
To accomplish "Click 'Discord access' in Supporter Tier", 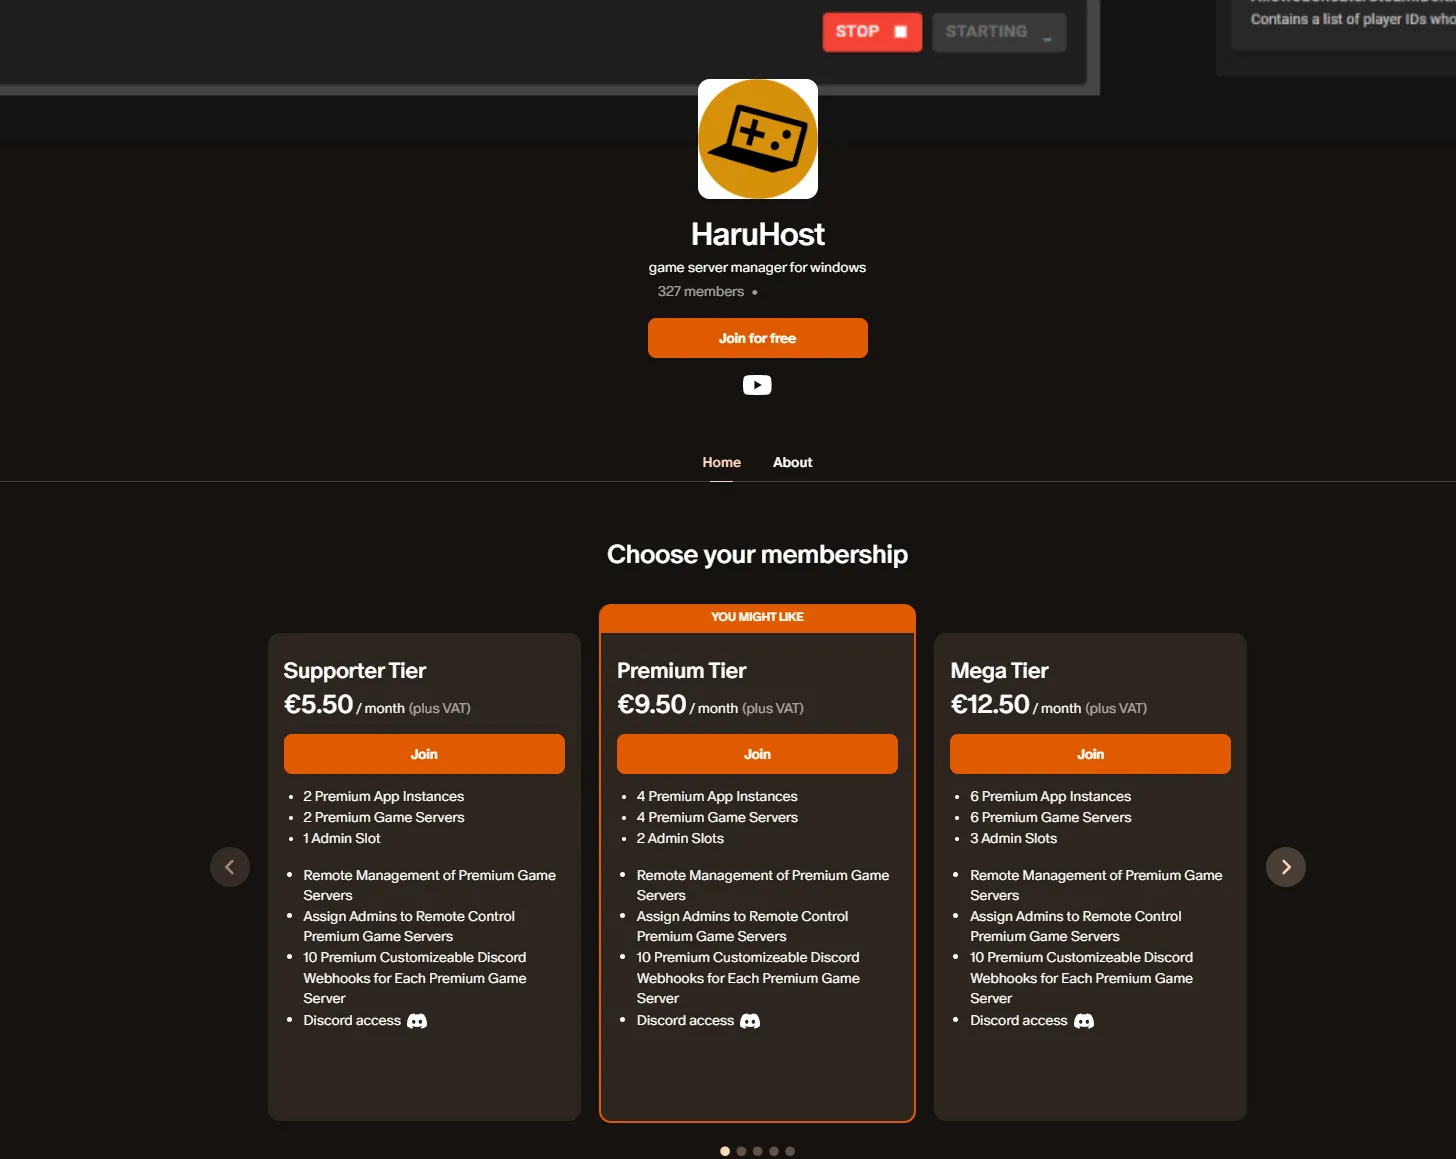I will 352,1020.
